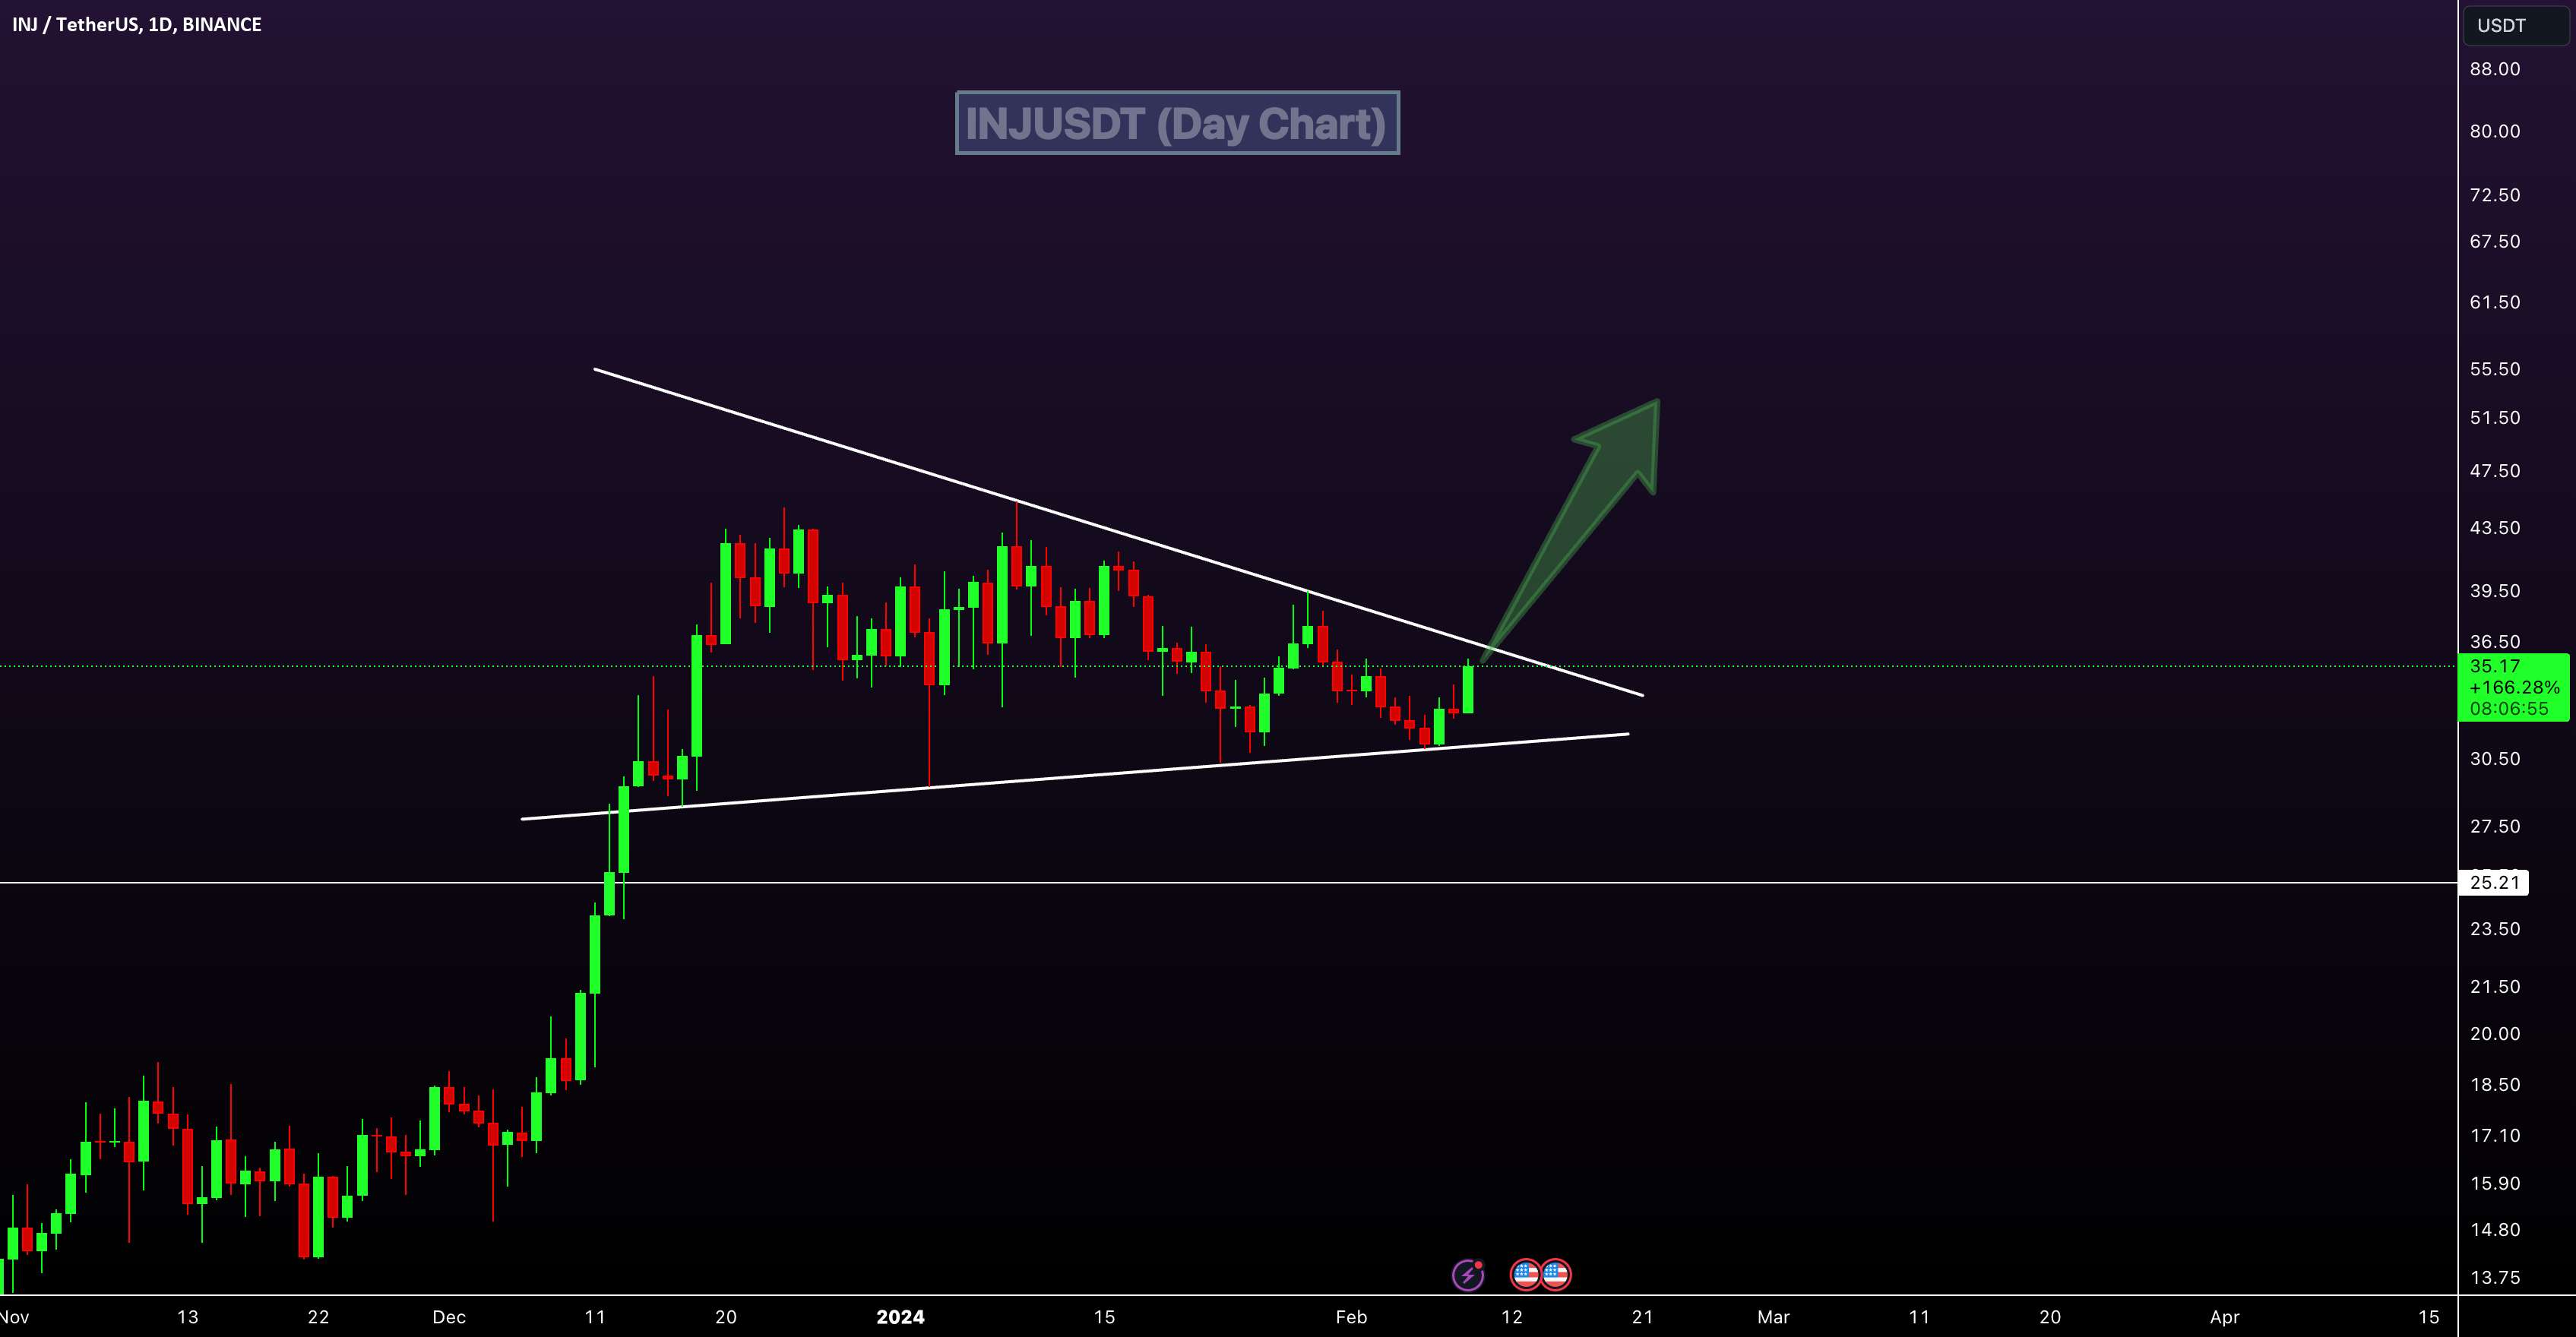Click the 13.75 price axis label
The height and width of the screenshot is (1337, 2576).
(2494, 1278)
